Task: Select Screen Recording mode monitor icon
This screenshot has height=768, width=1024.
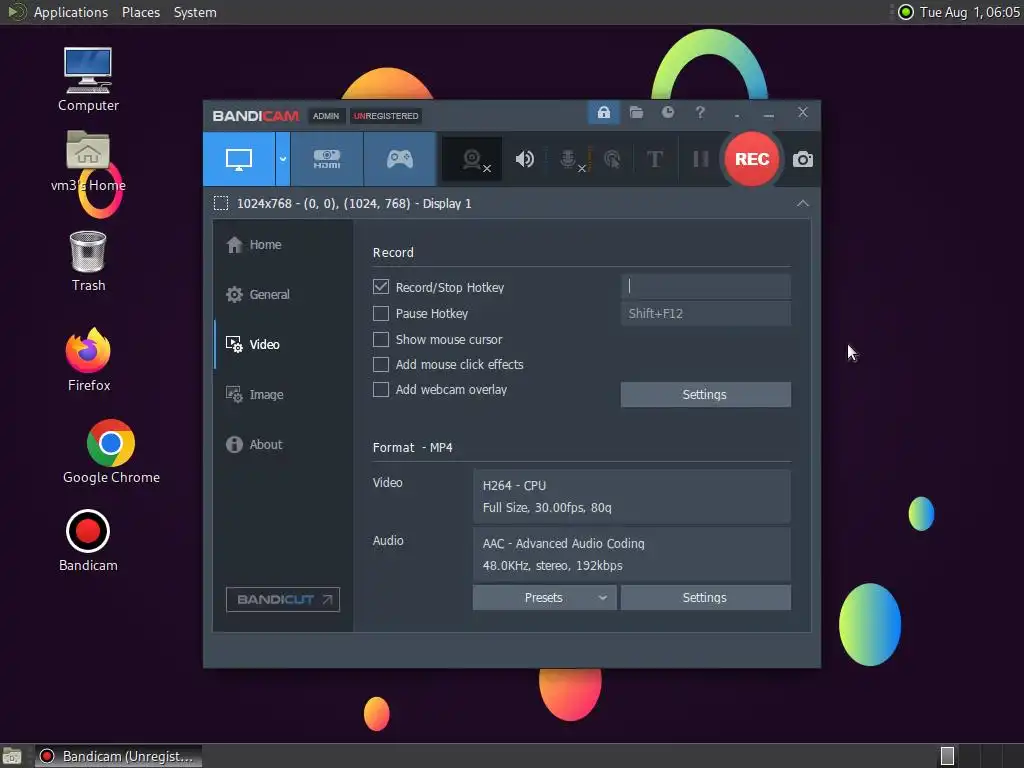Action: 238,159
